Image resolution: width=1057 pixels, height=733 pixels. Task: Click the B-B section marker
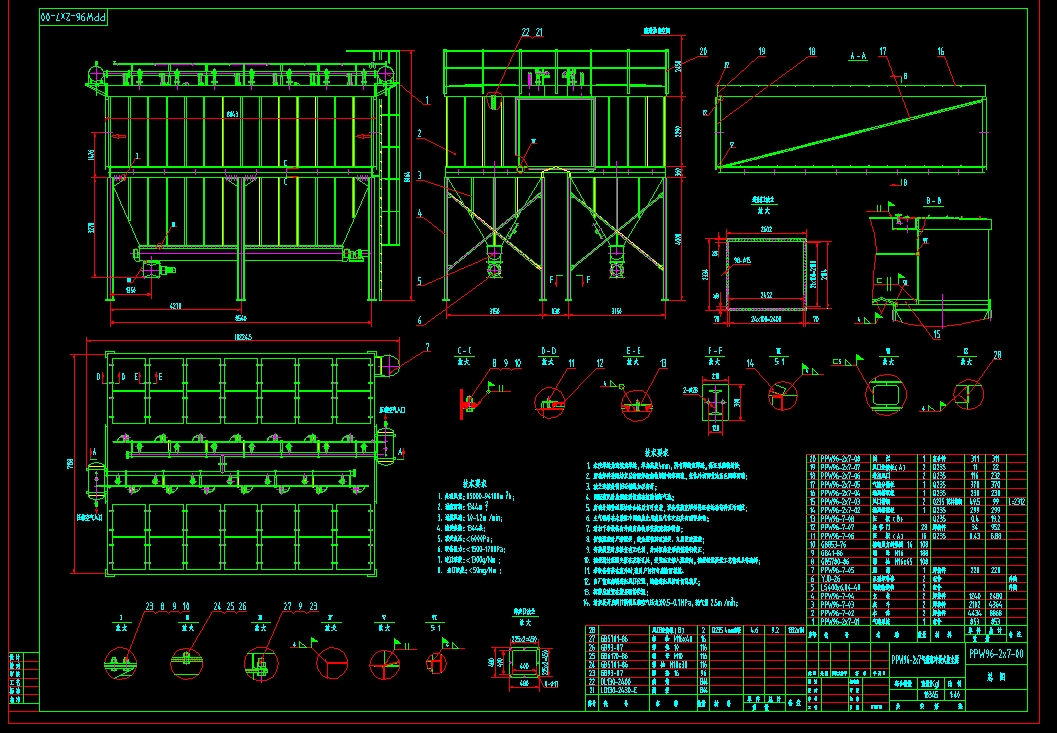(x=933, y=201)
